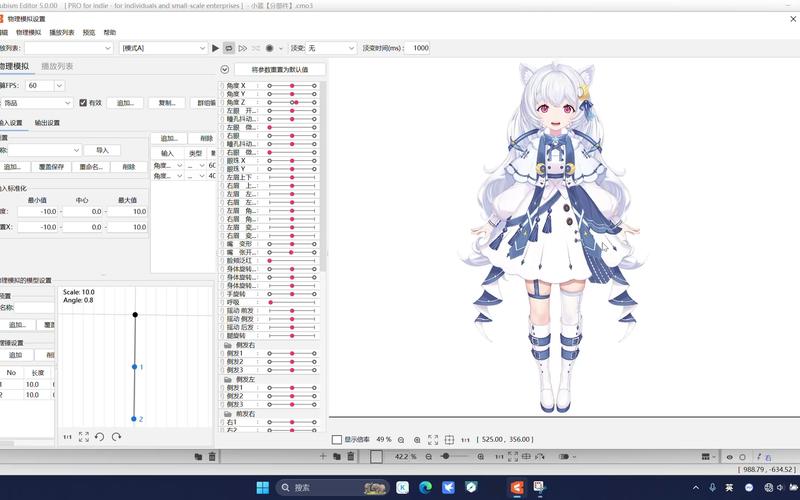Open the preset name dropdown beside 导入
Viewport: 800px width, 500px height.
pos(45,150)
